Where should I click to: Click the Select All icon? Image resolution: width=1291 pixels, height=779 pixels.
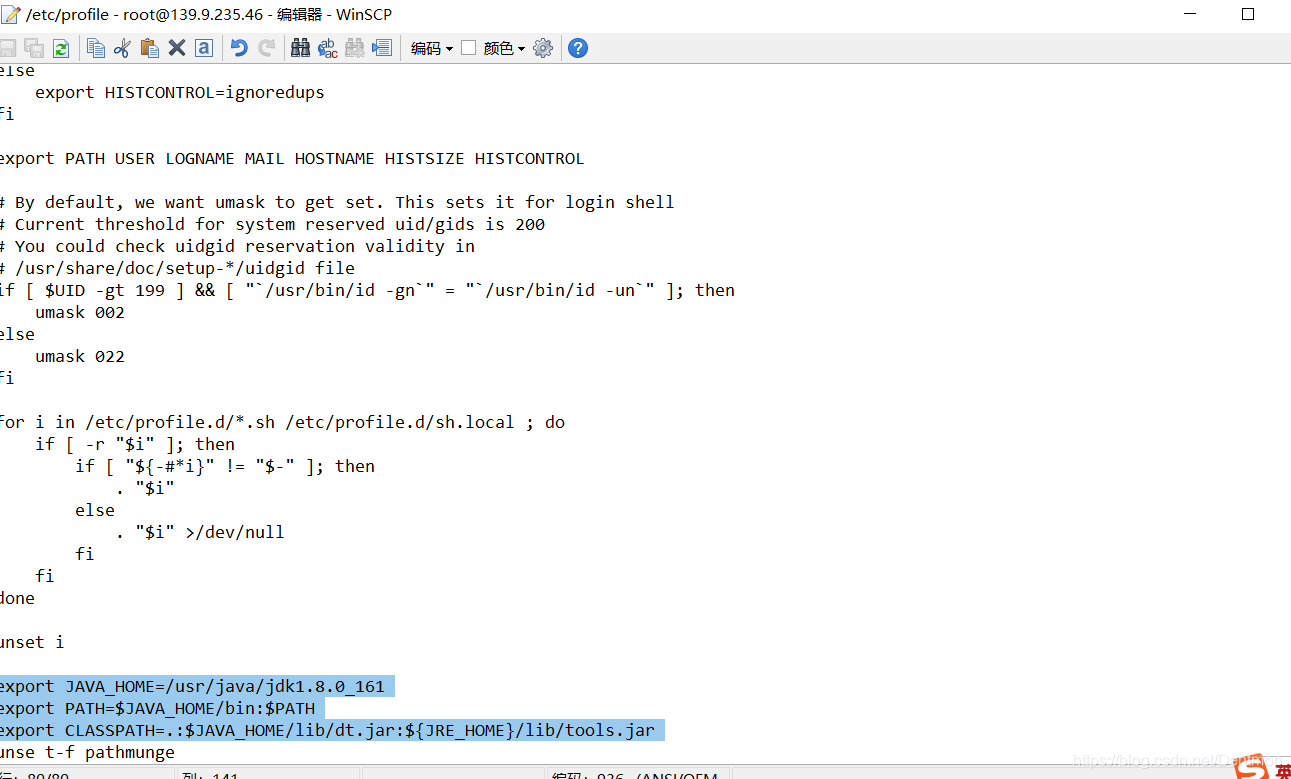204,48
